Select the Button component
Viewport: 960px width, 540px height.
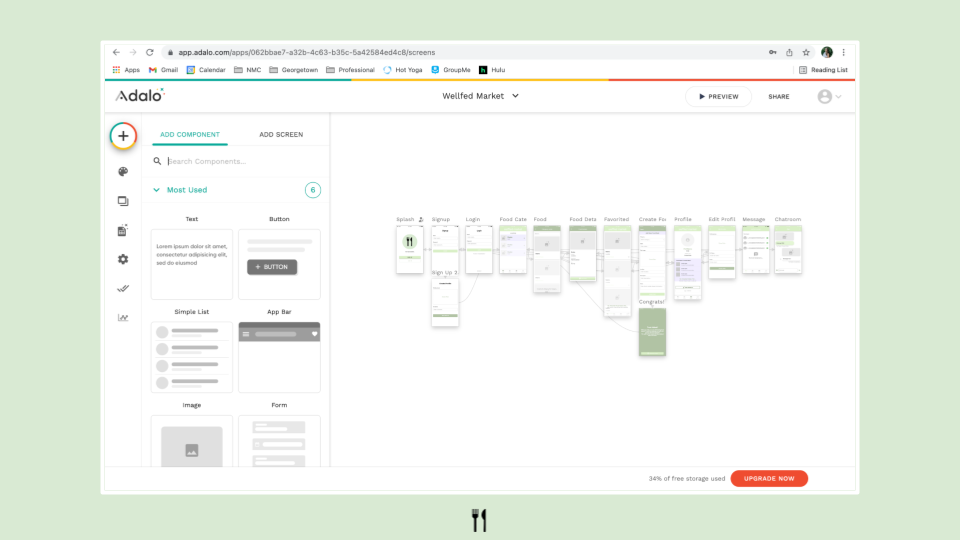tap(279, 264)
